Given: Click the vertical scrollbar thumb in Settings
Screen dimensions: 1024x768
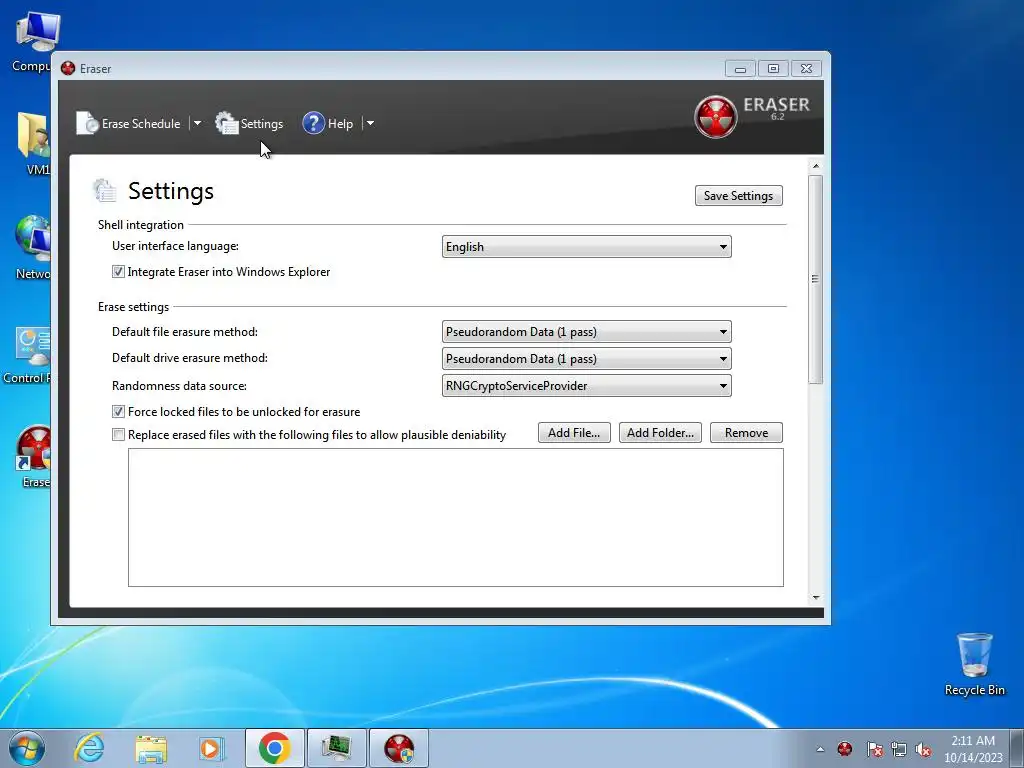Looking at the screenshot, I should pyautogui.click(x=816, y=279).
